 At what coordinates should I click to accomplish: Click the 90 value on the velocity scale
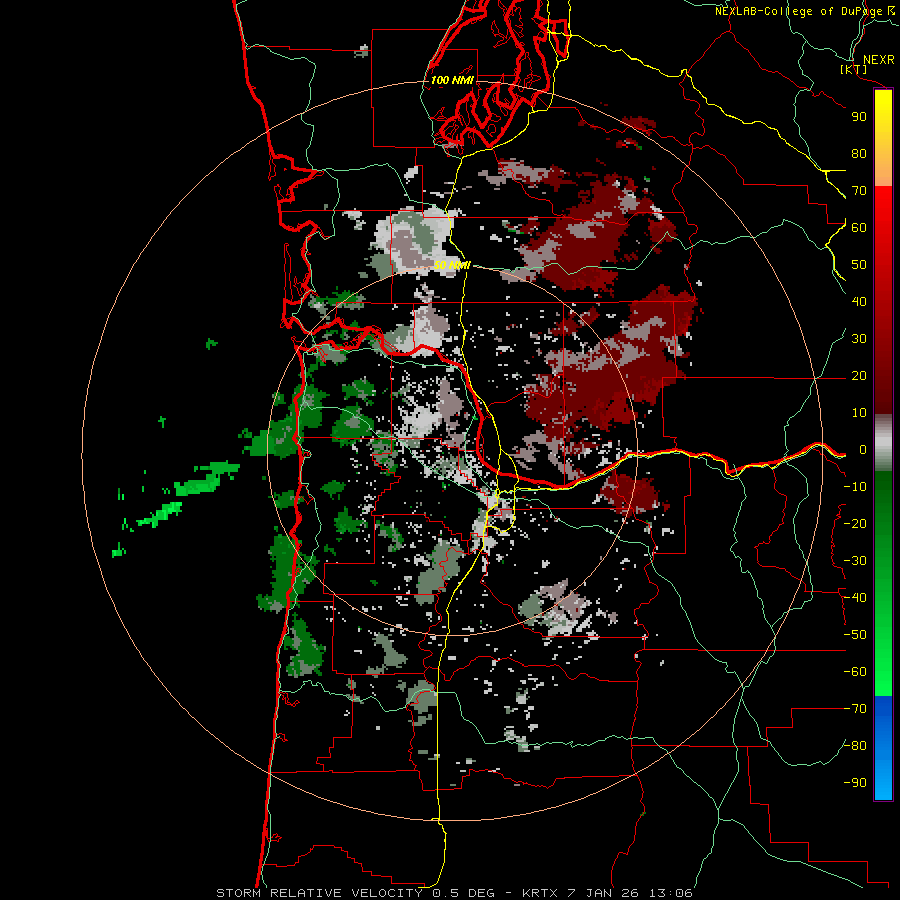point(859,117)
